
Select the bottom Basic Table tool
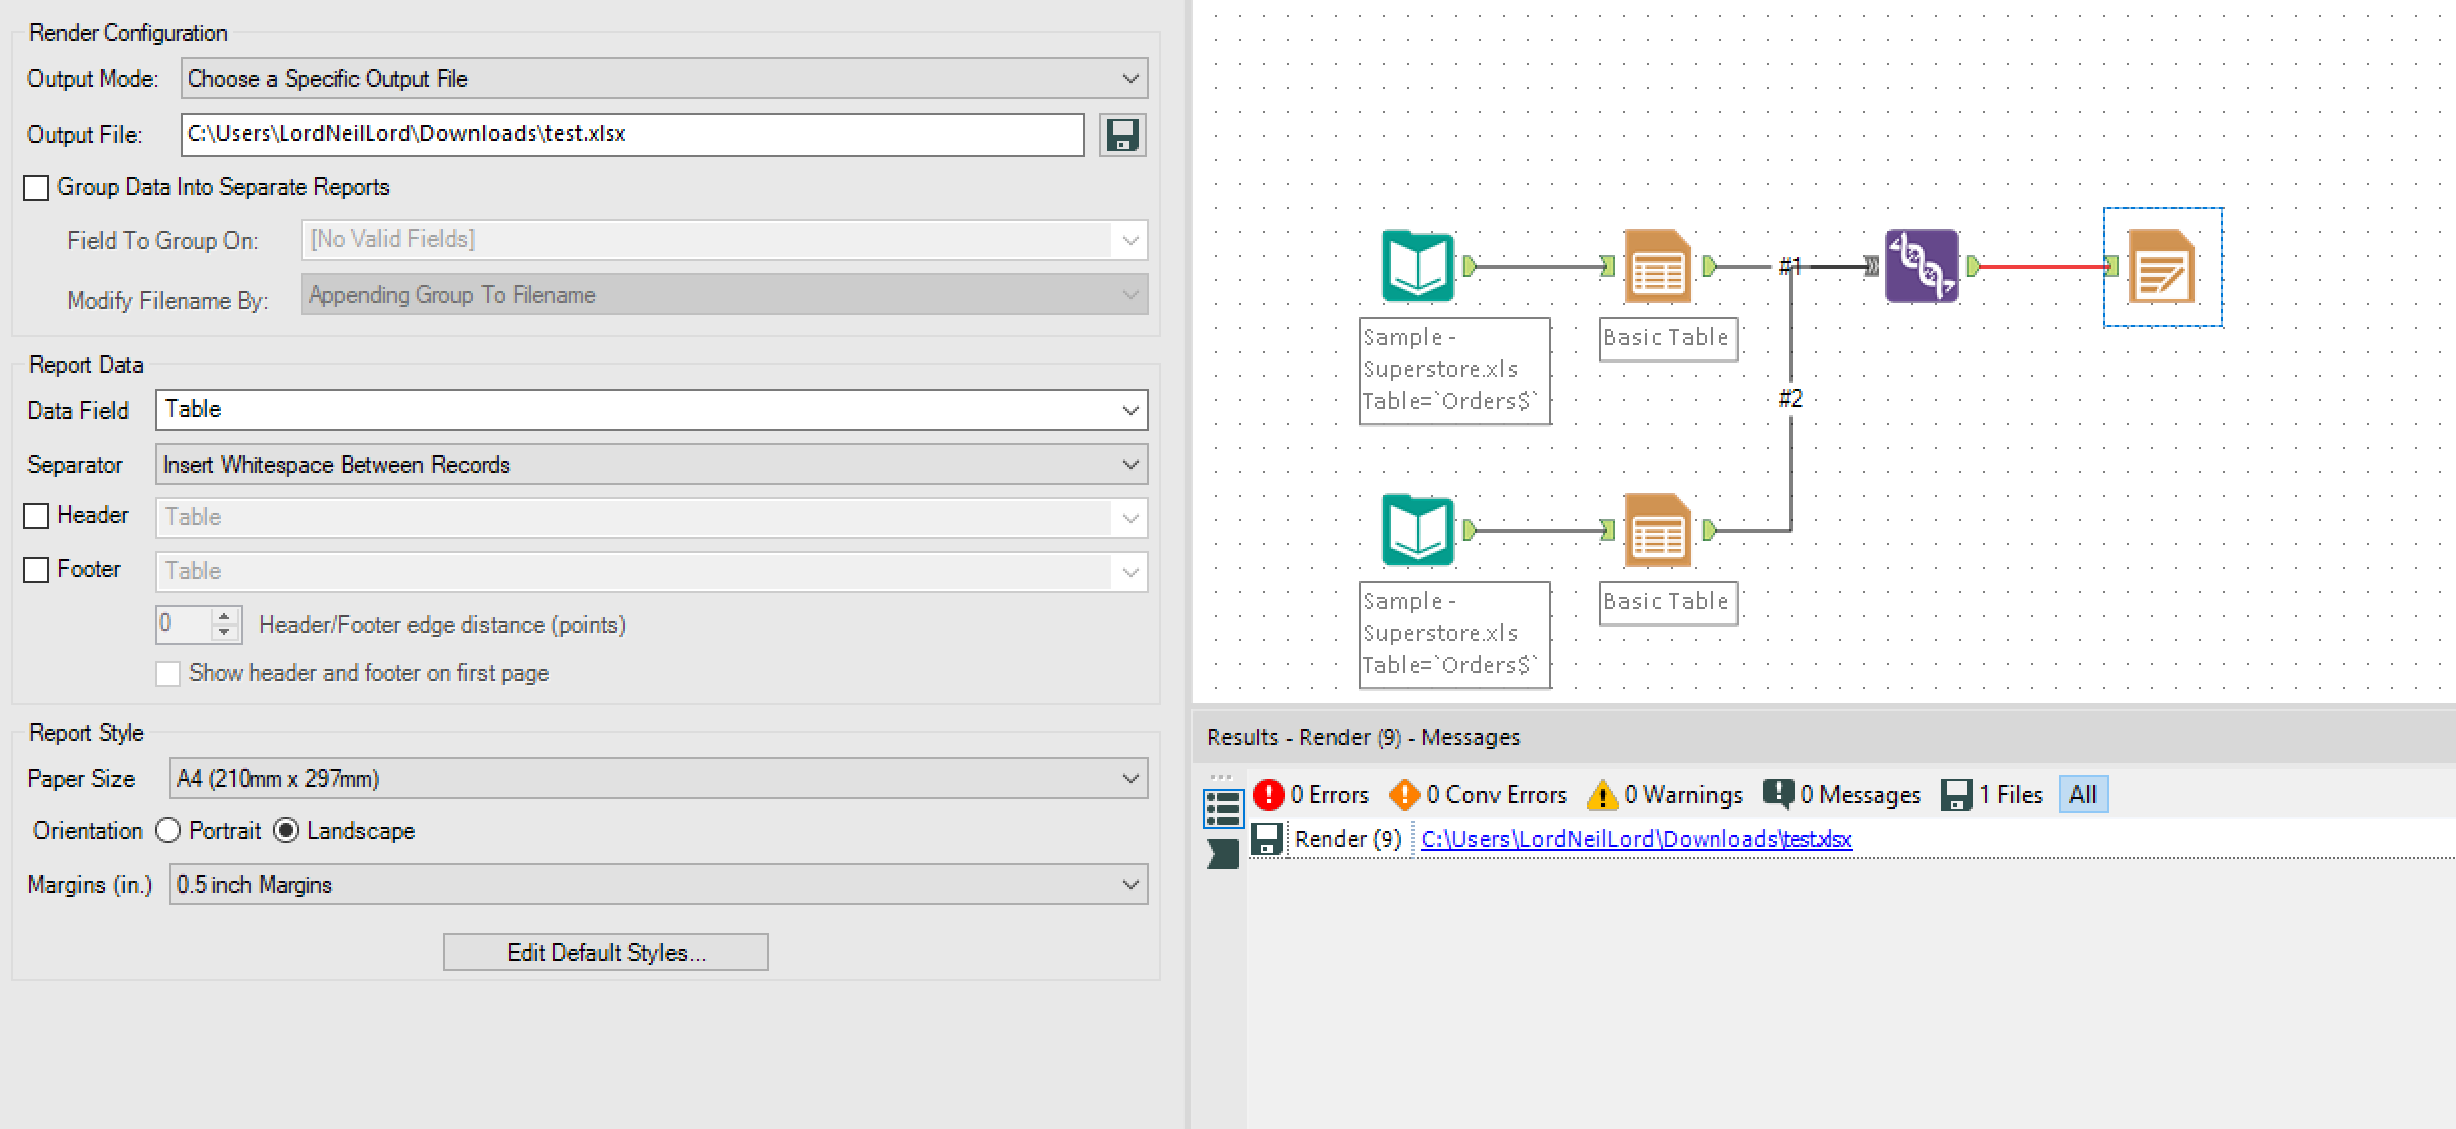(1657, 530)
